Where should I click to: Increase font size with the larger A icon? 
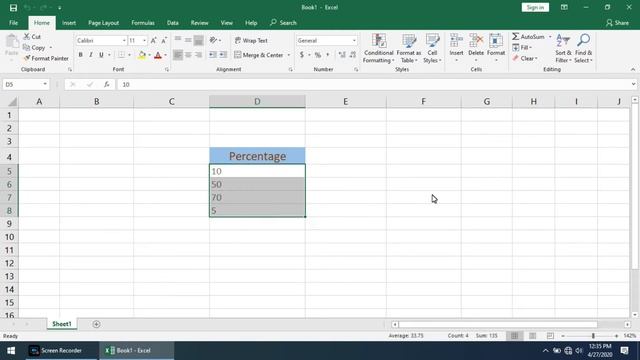tap(153, 40)
